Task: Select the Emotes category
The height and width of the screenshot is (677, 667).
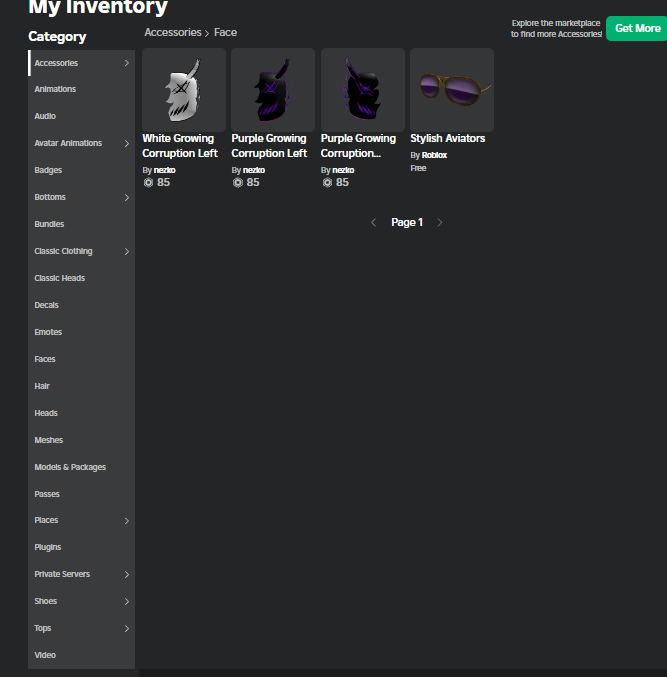Action: [82, 332]
